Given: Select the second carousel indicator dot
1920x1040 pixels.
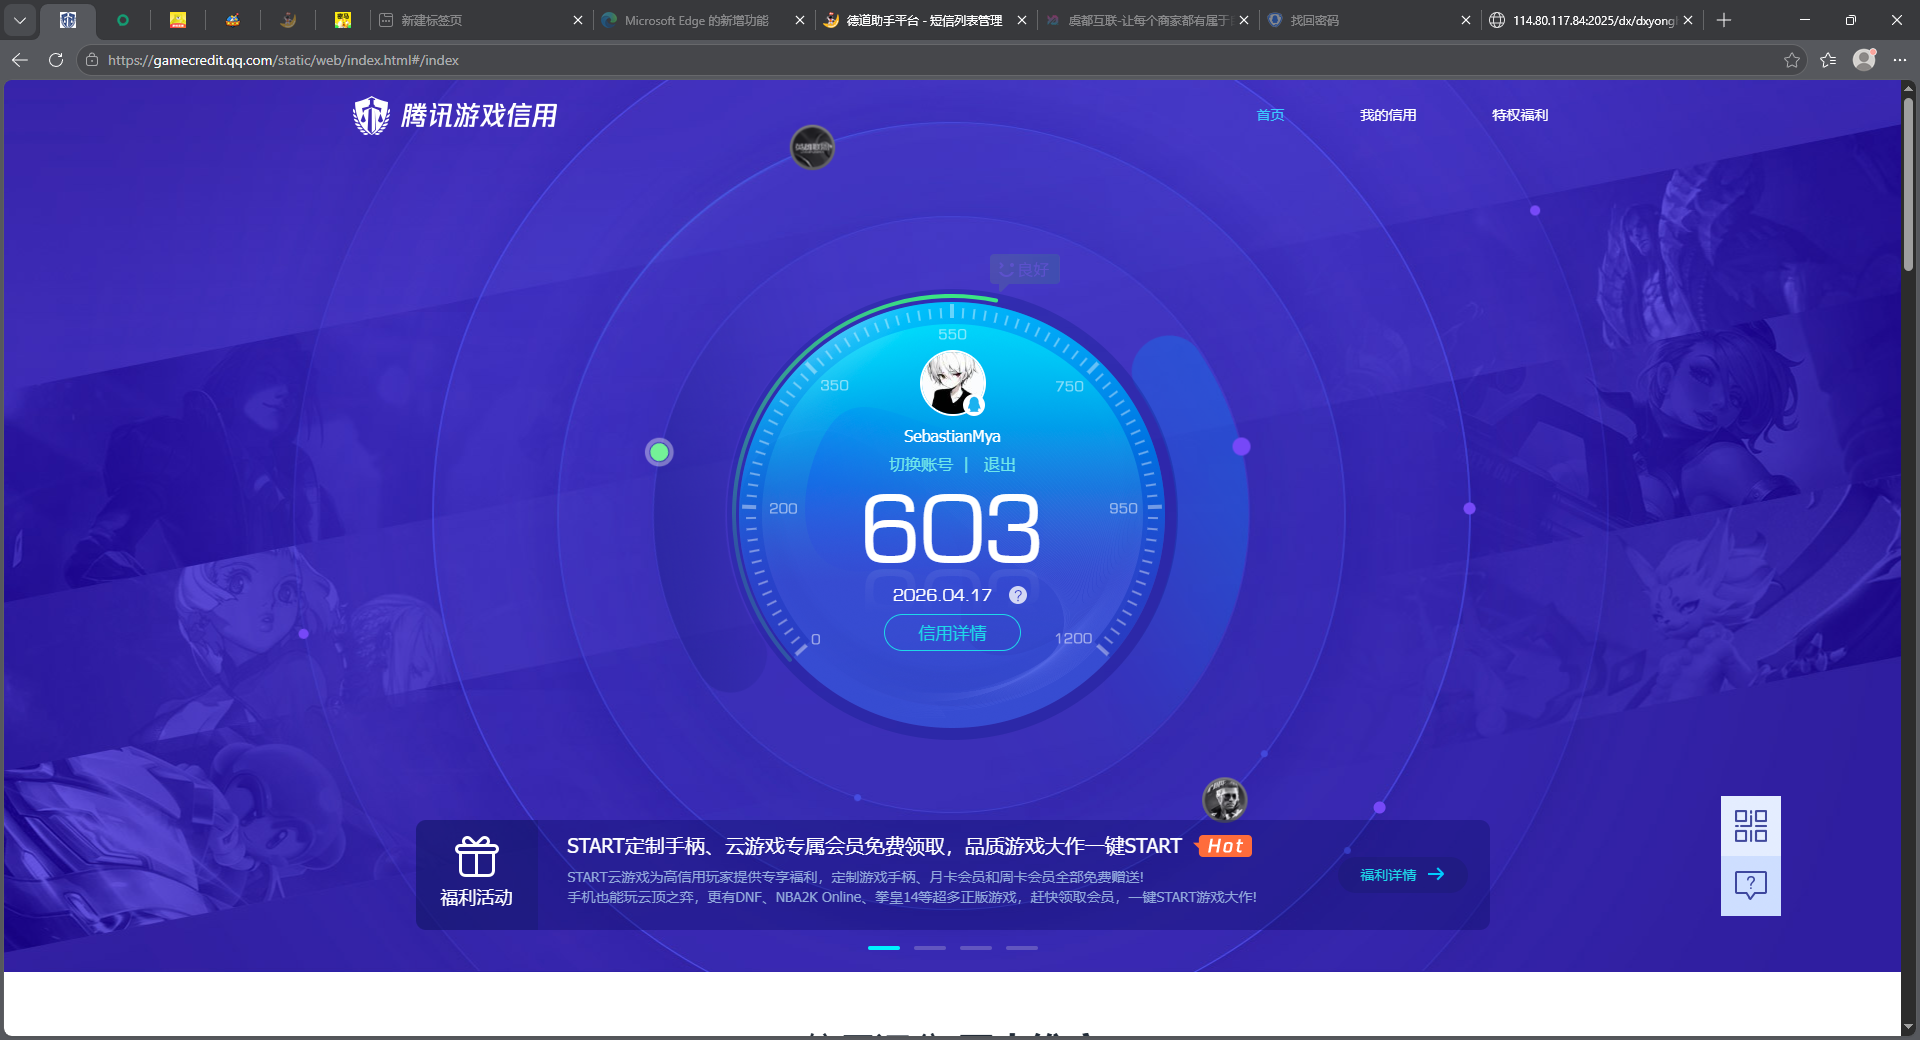Looking at the screenshot, I should (930, 948).
